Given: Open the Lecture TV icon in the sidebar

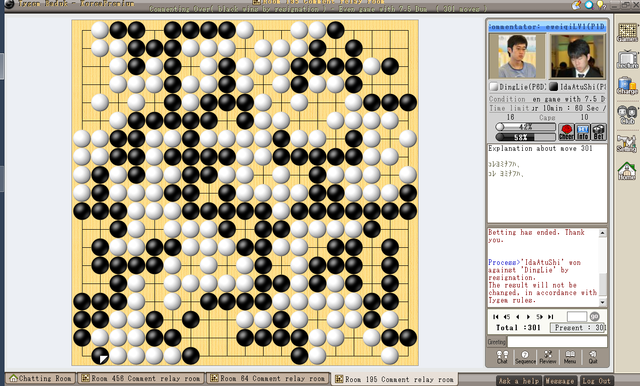Looking at the screenshot, I should tap(627, 60).
